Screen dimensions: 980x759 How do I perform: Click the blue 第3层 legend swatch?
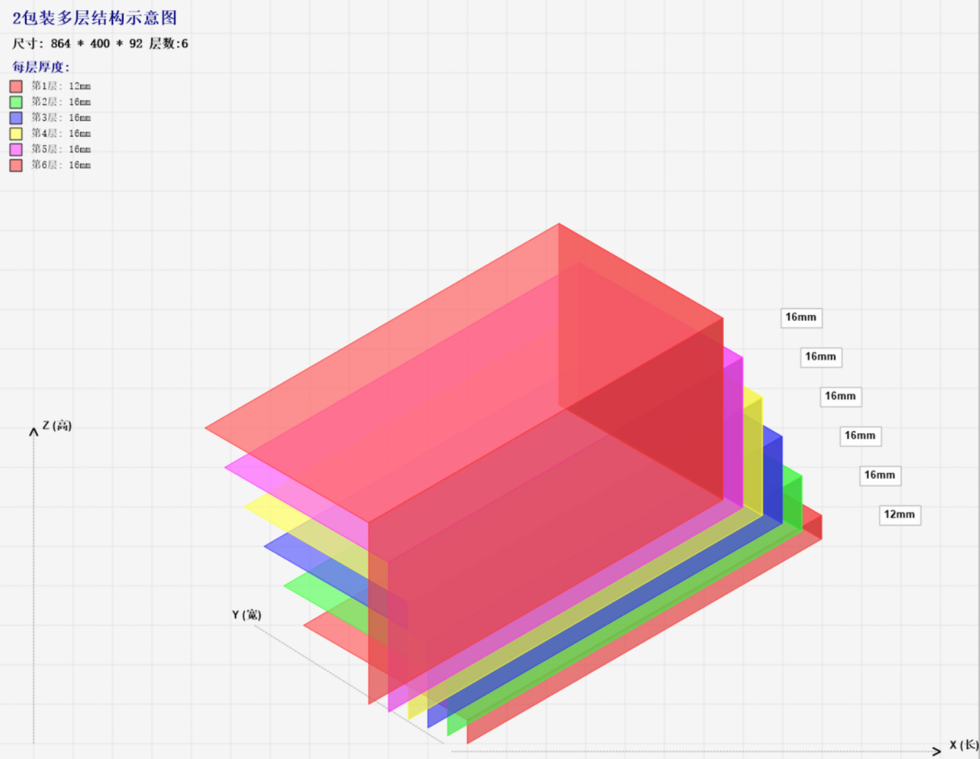(16, 118)
